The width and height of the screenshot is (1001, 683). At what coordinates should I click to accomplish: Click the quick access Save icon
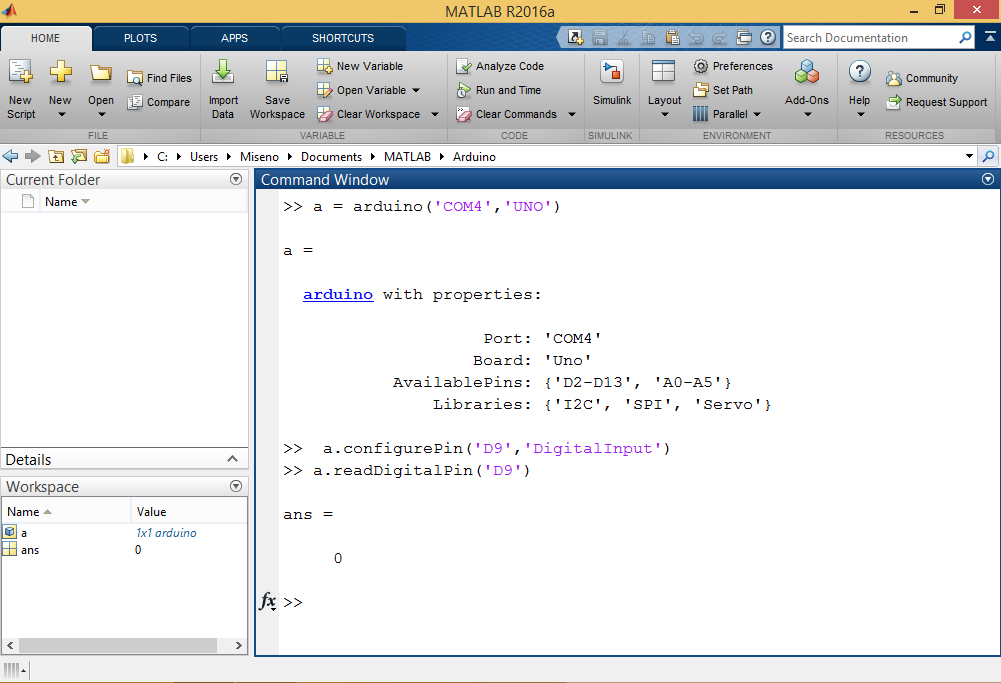599,38
